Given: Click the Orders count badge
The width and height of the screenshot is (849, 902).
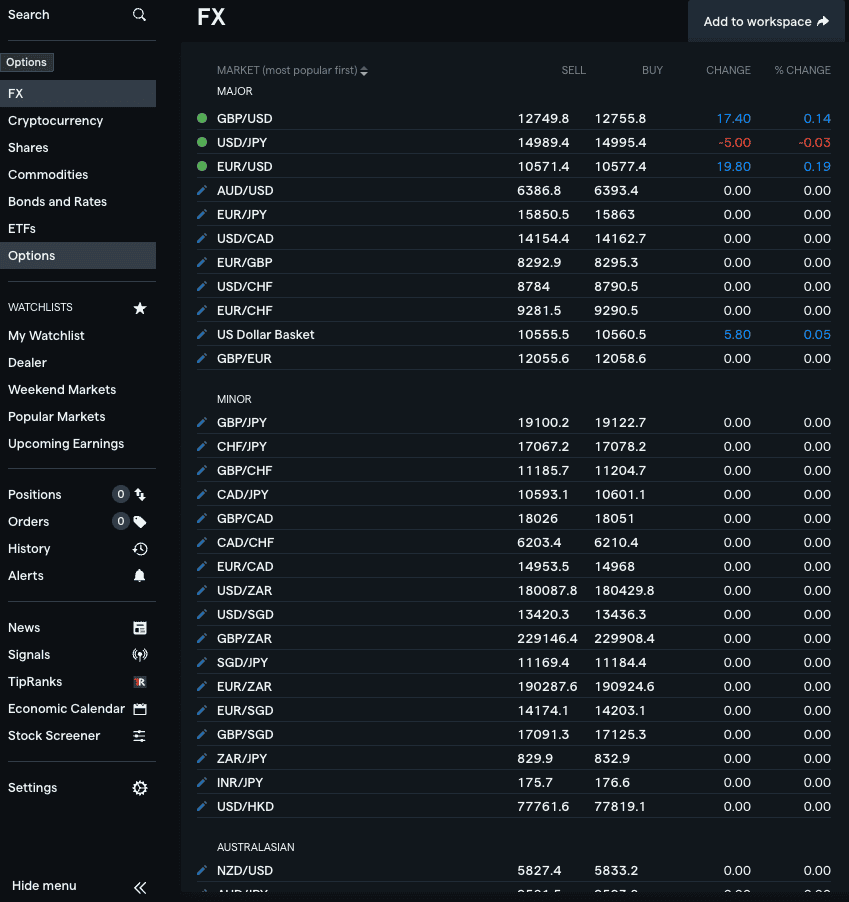Looking at the screenshot, I should pos(120,522).
